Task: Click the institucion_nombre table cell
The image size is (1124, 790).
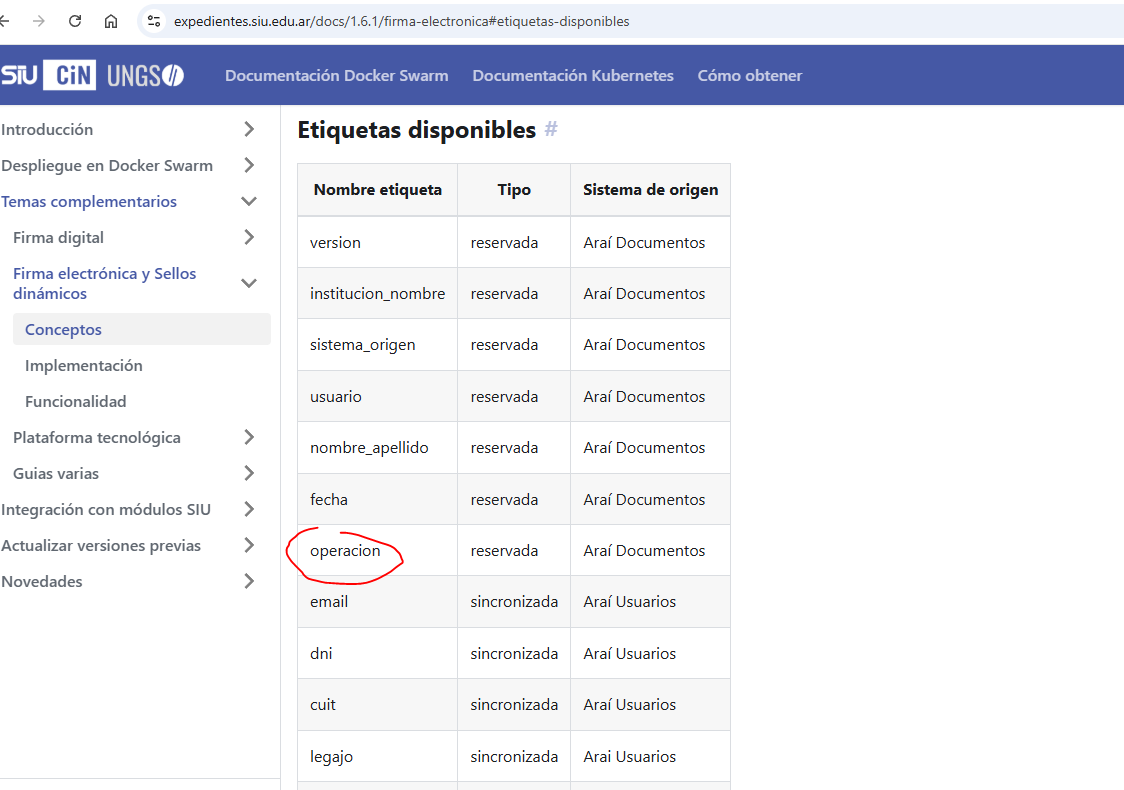Action: (377, 294)
